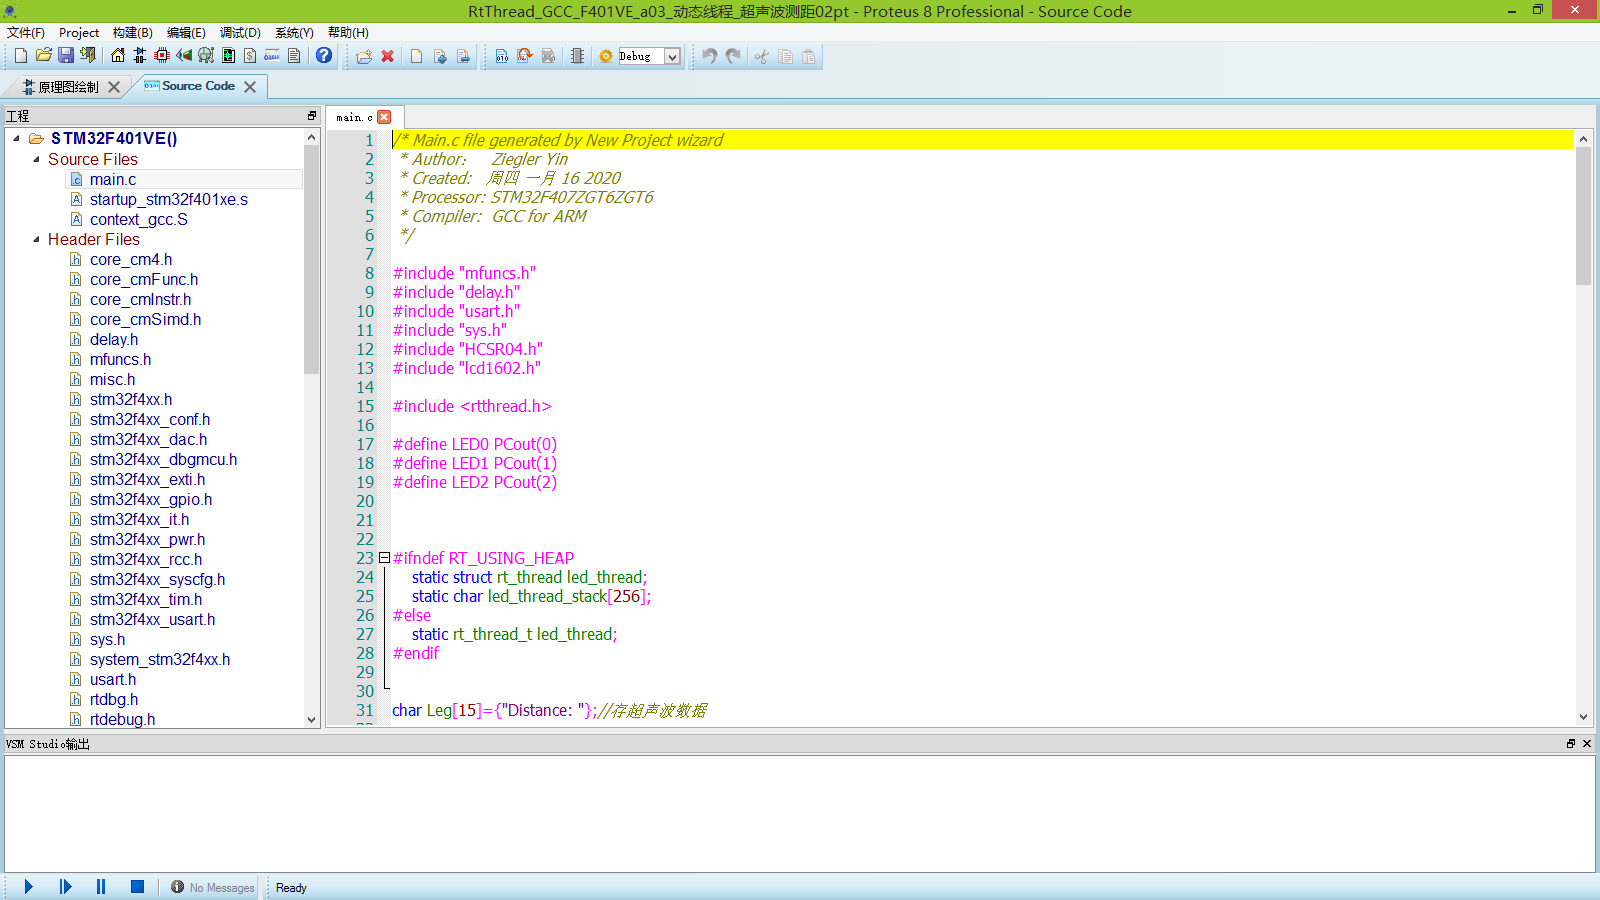The image size is (1600, 900).
Task: Click the blue Help question mark icon
Action: (x=324, y=56)
